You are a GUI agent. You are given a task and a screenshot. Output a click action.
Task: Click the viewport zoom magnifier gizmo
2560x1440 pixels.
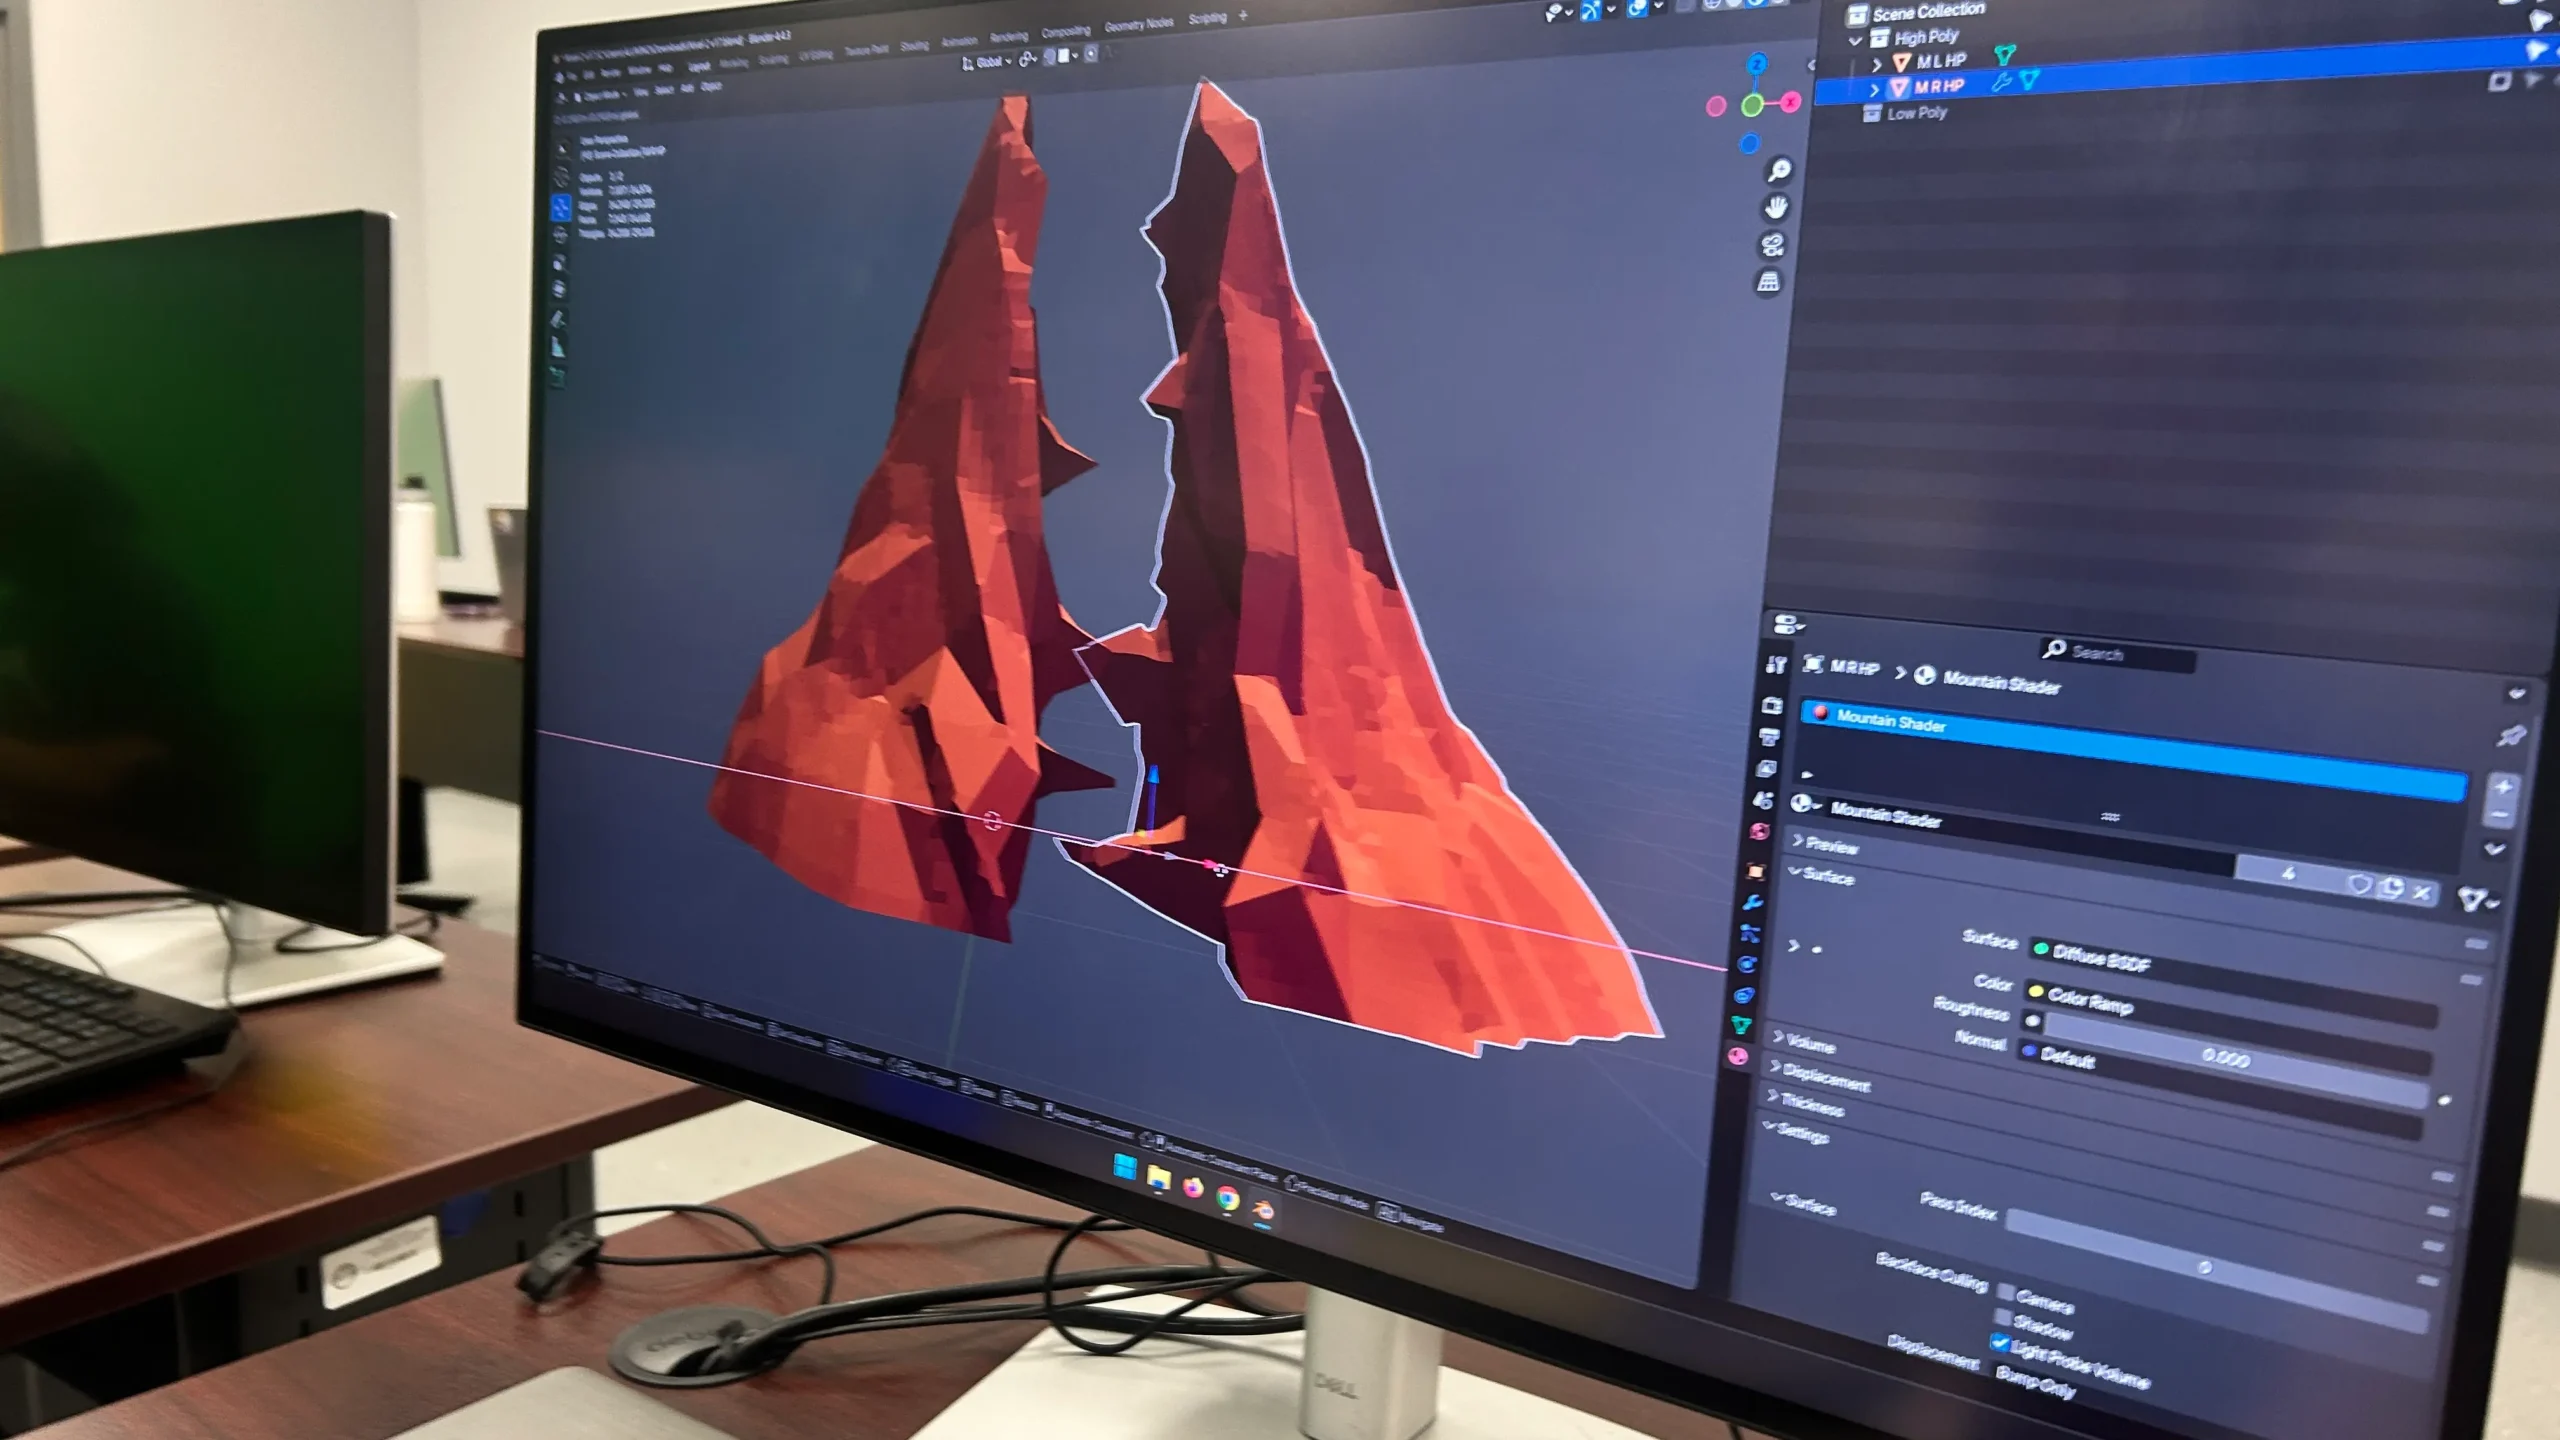[1779, 170]
